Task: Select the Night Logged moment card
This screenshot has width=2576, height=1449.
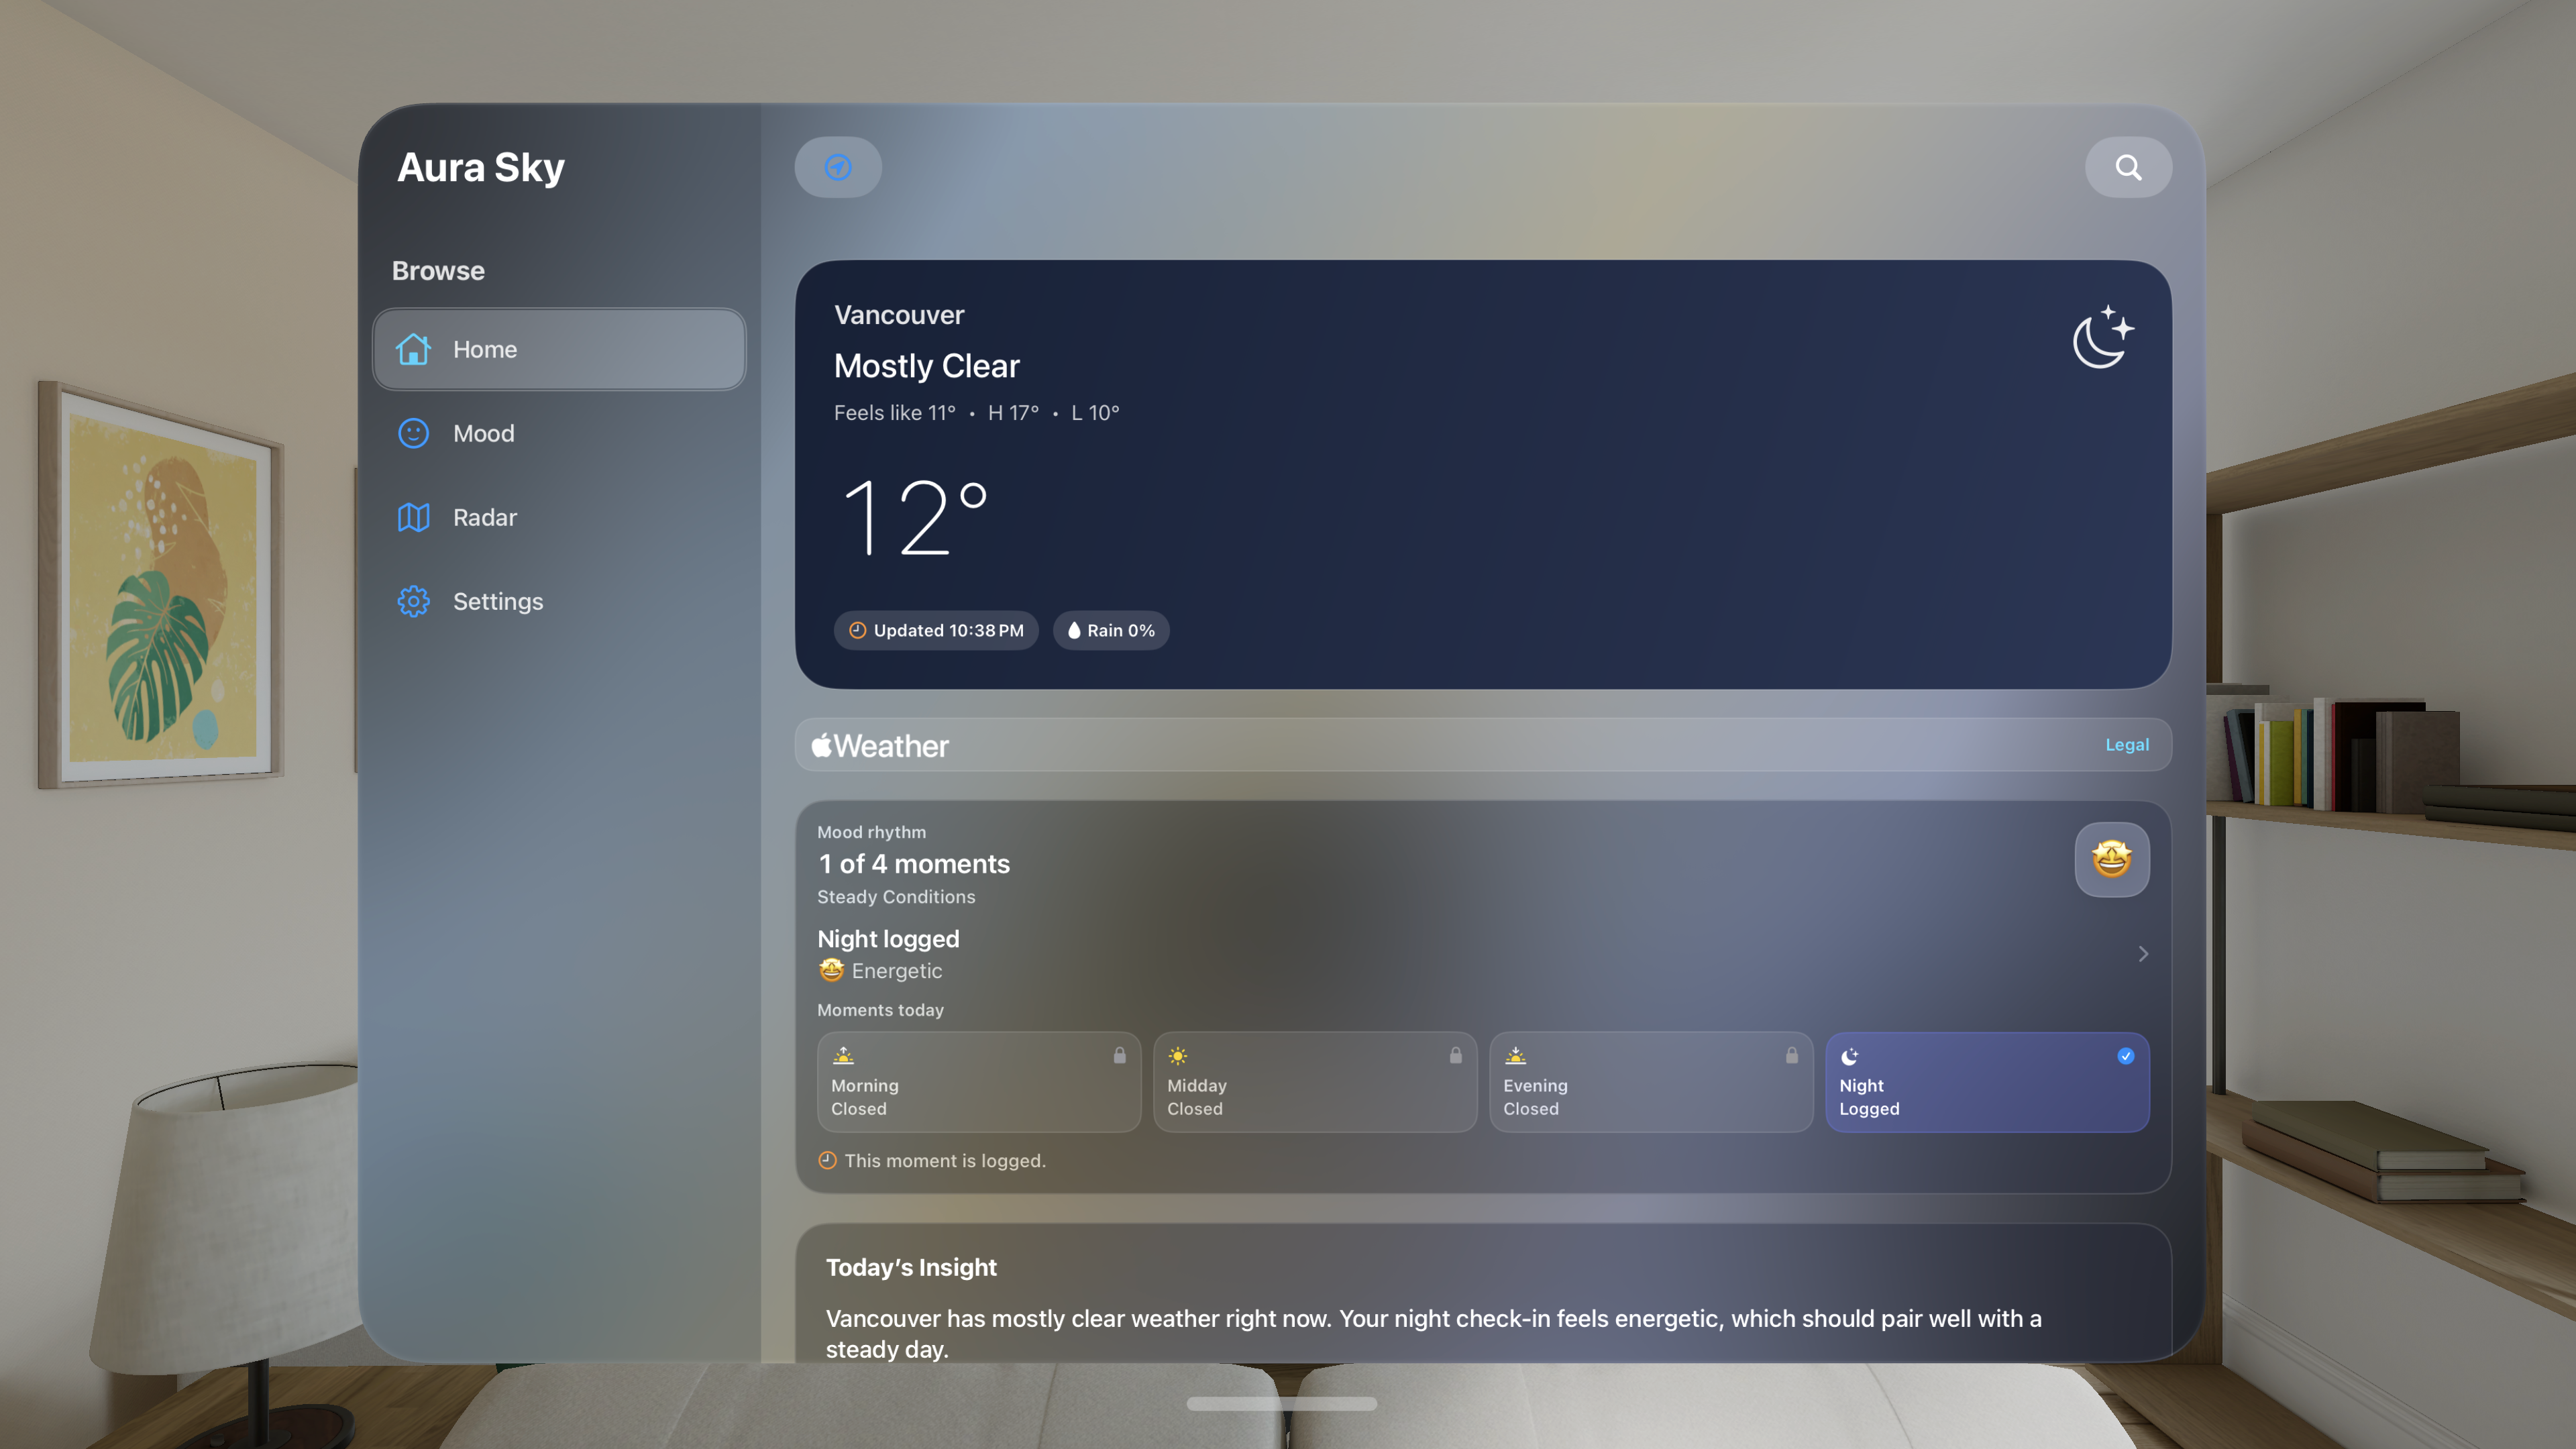Action: pyautogui.click(x=1987, y=1082)
